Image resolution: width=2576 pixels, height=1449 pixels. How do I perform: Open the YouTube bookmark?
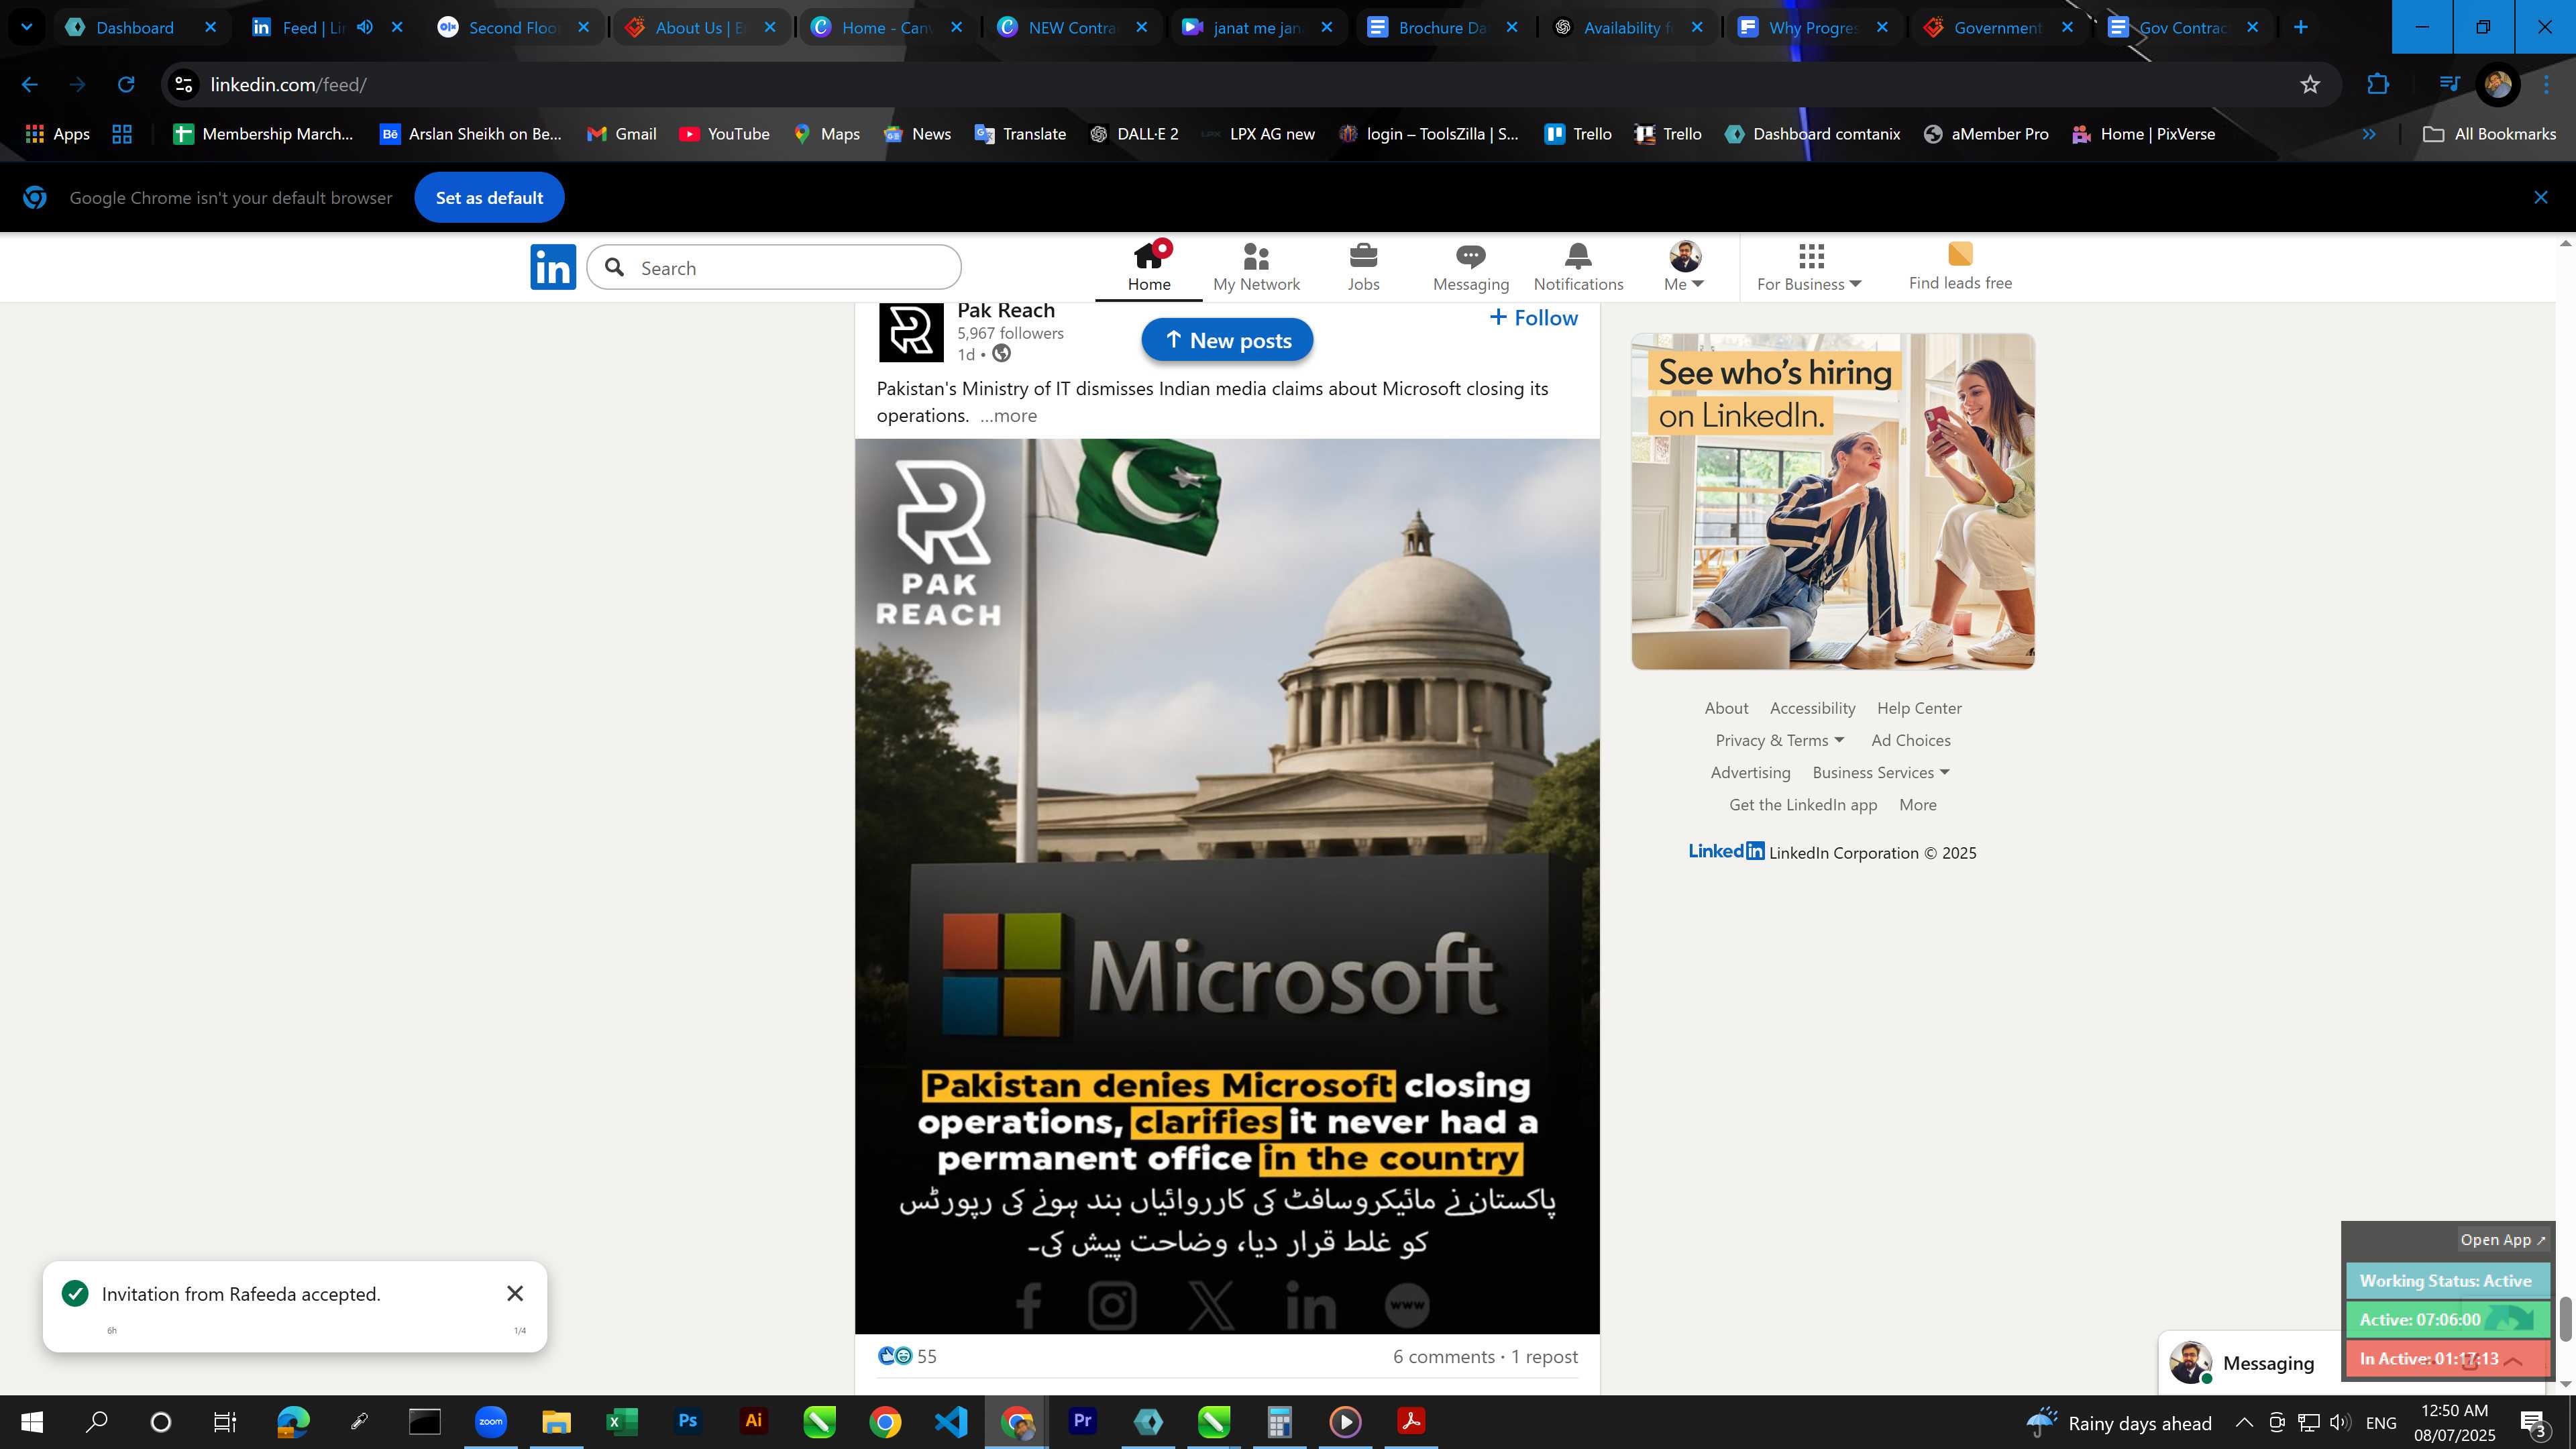724,134
